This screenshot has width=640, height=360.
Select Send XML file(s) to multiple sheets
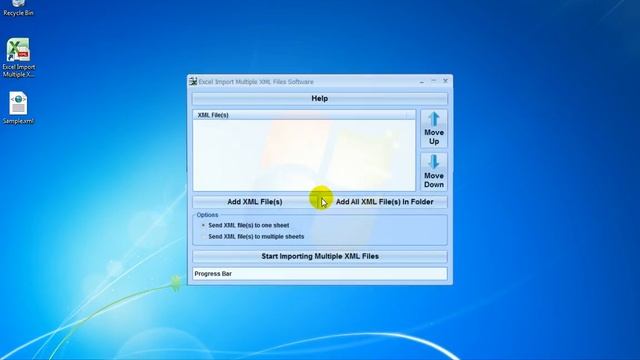(253, 237)
